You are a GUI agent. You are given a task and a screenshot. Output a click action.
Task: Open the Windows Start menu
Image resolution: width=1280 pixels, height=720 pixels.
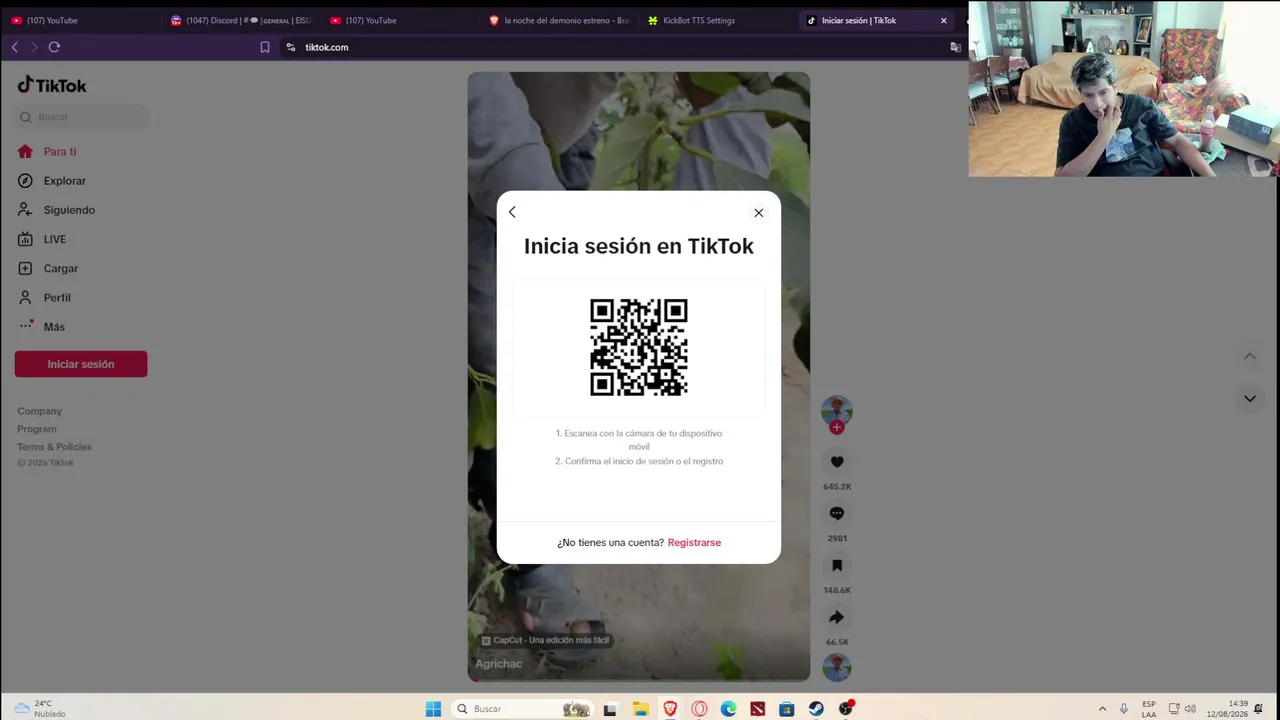pyautogui.click(x=433, y=709)
